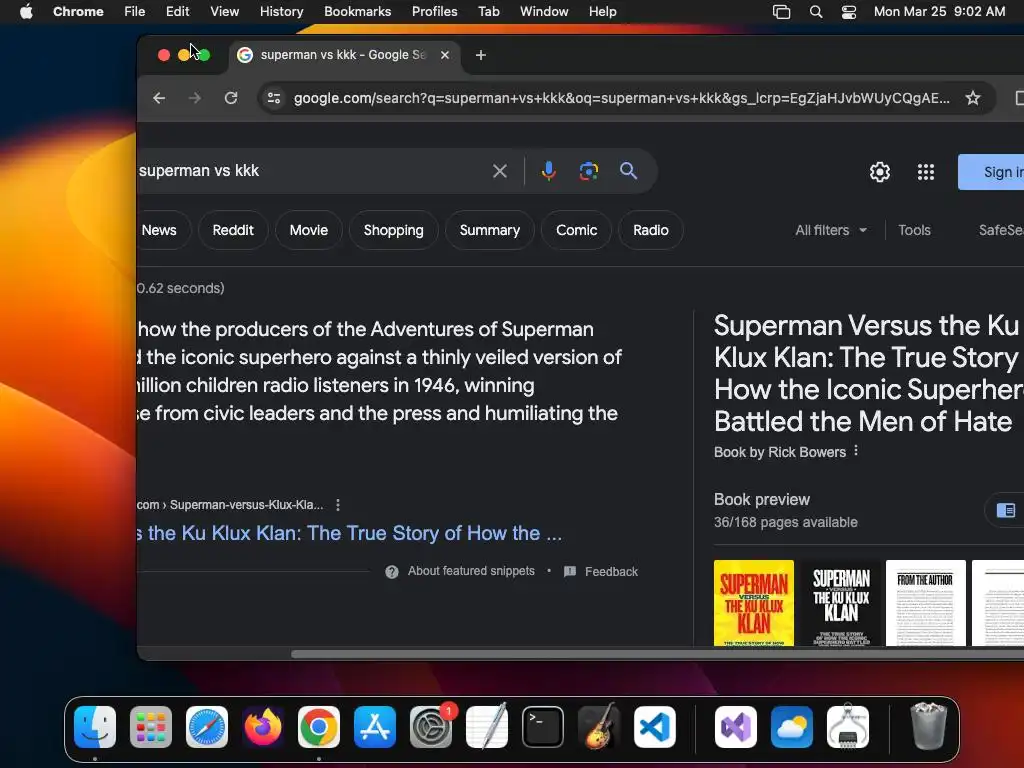The height and width of the screenshot is (768, 1024).
Task: Open Safari from the dock
Action: tap(207, 727)
